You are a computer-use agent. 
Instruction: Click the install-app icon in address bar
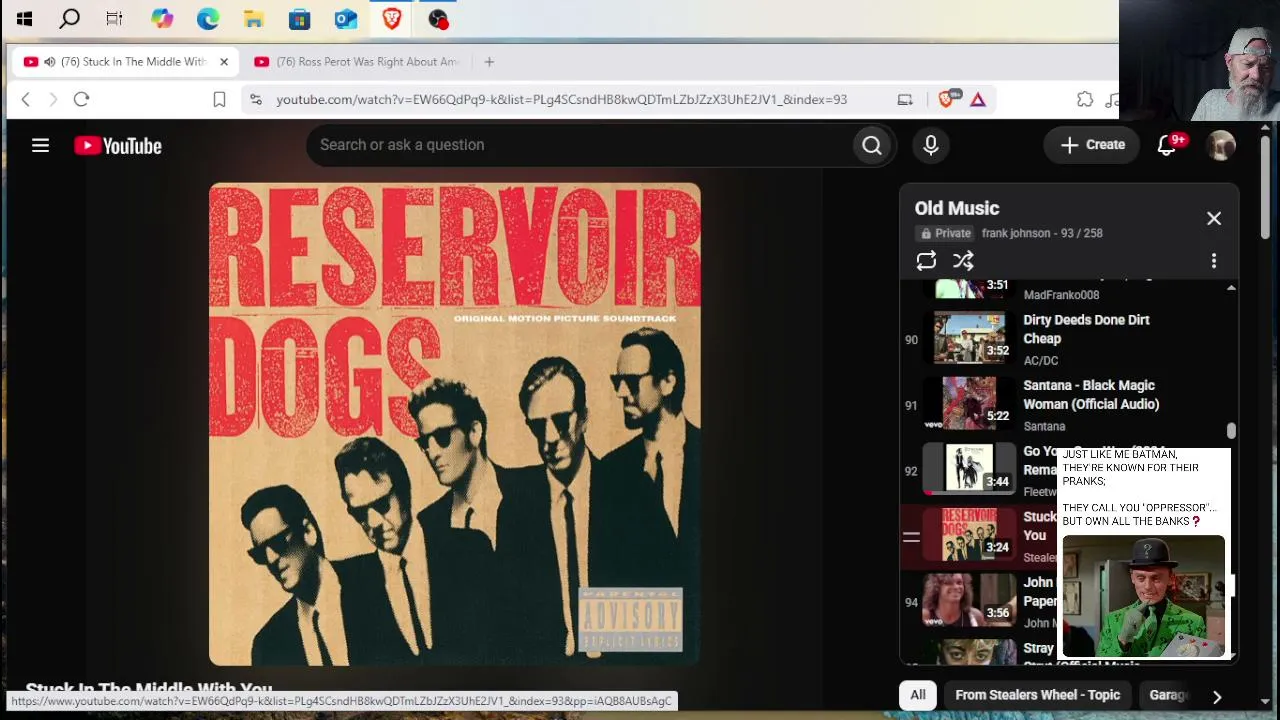905,99
